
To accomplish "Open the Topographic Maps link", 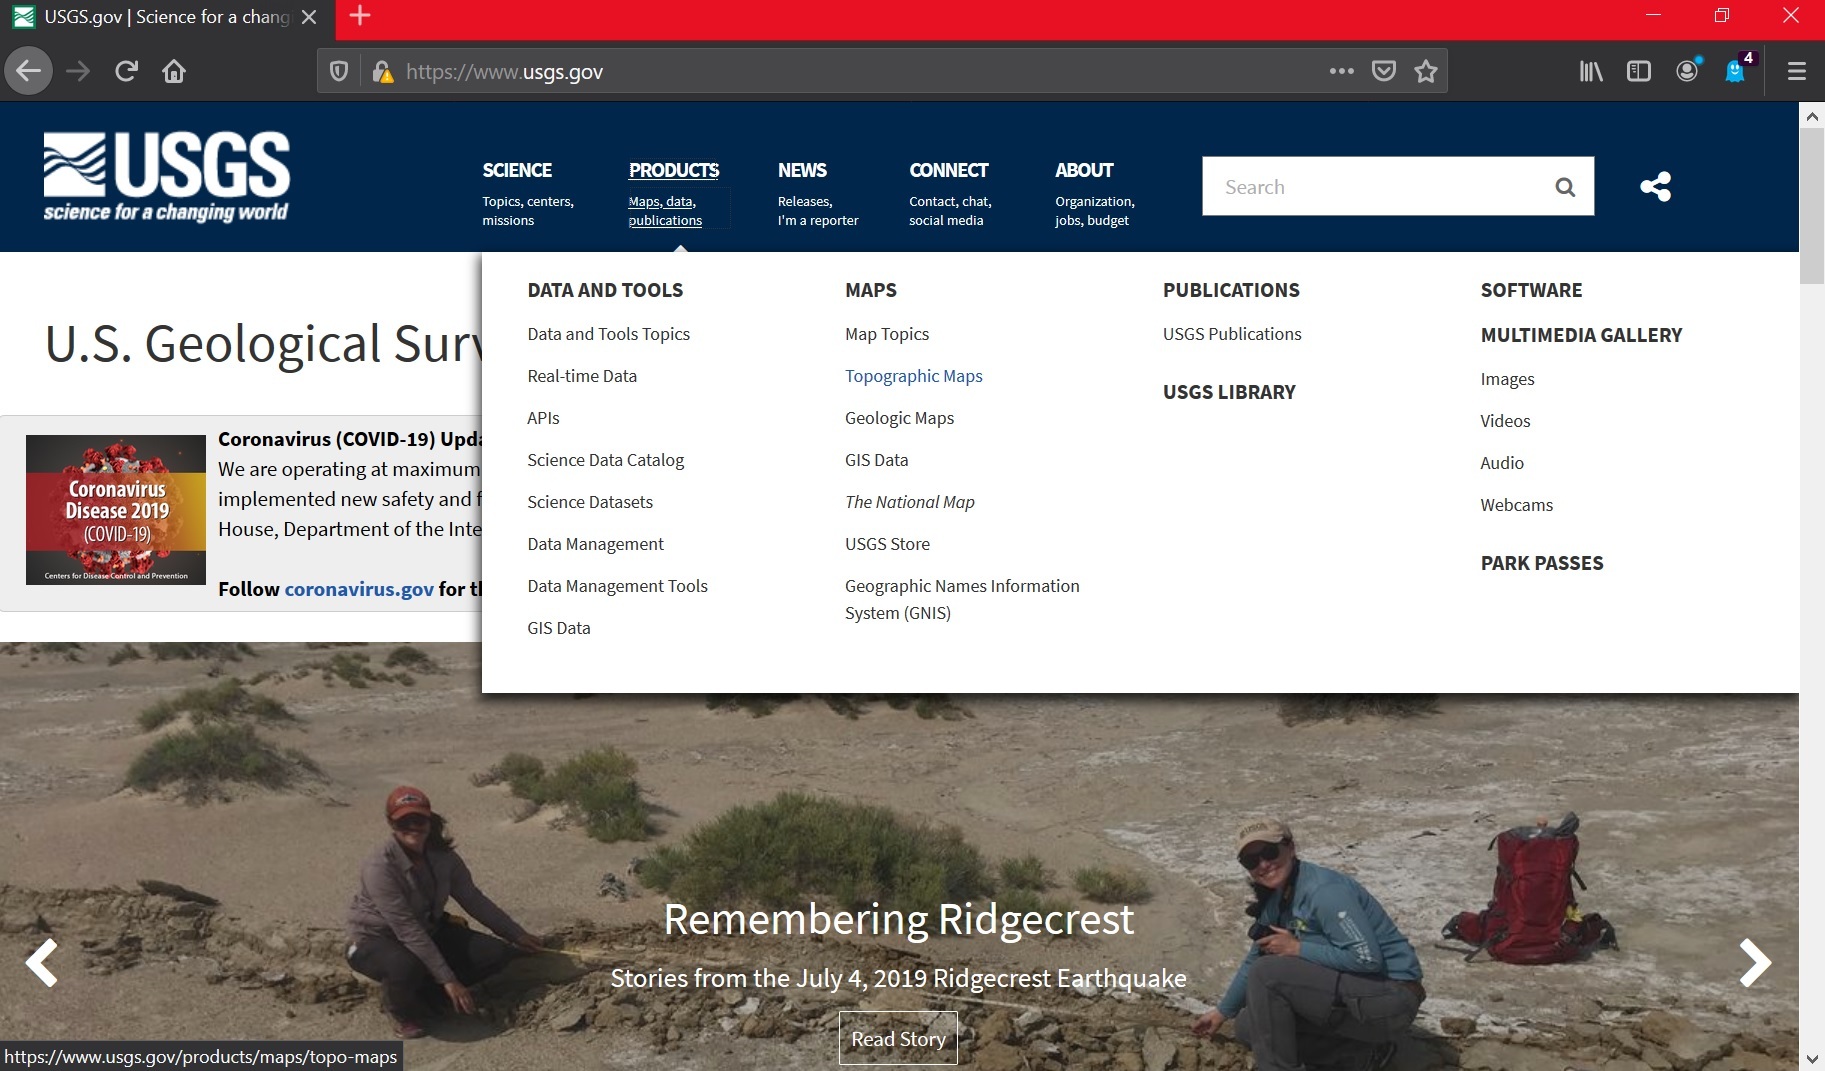I will [x=913, y=376].
